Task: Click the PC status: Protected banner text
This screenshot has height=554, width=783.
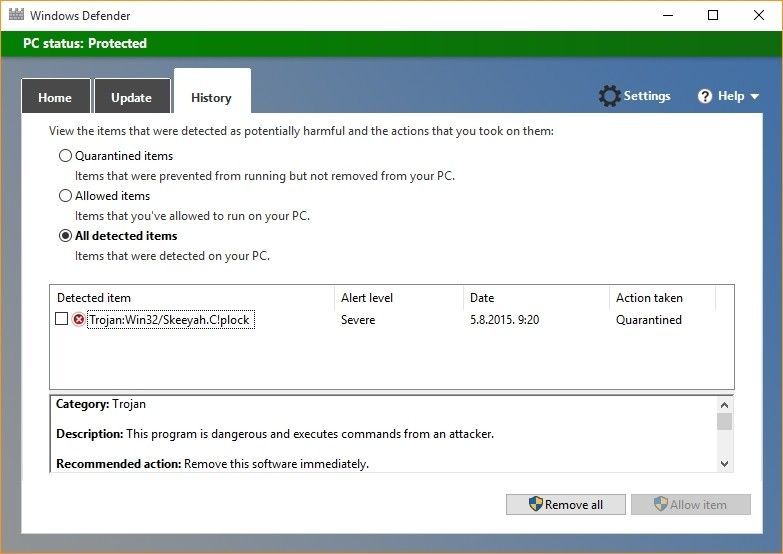Action: click(x=85, y=43)
